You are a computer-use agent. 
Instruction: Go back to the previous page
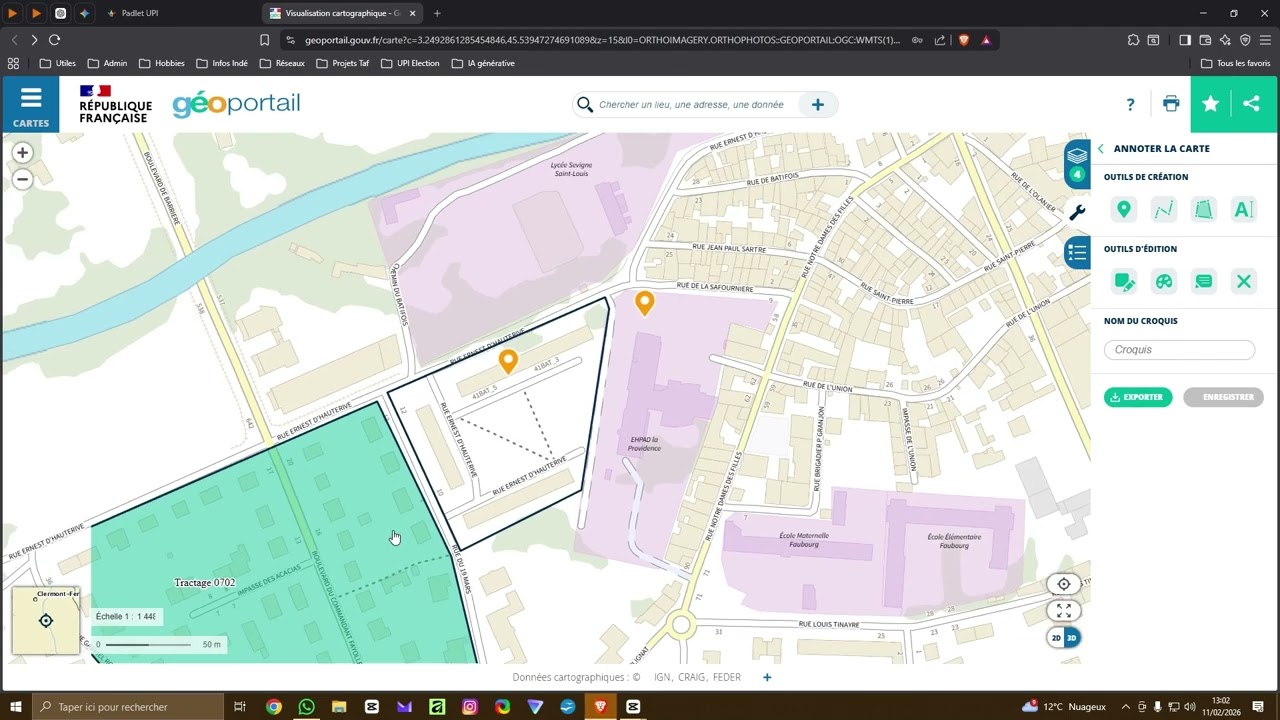click(x=14, y=40)
